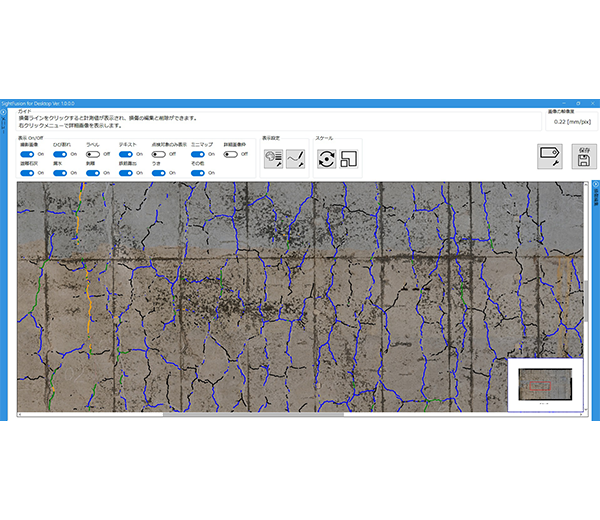Enable the ラベル switch
Image resolution: width=600 pixels, height=520 pixels.
click(93, 154)
